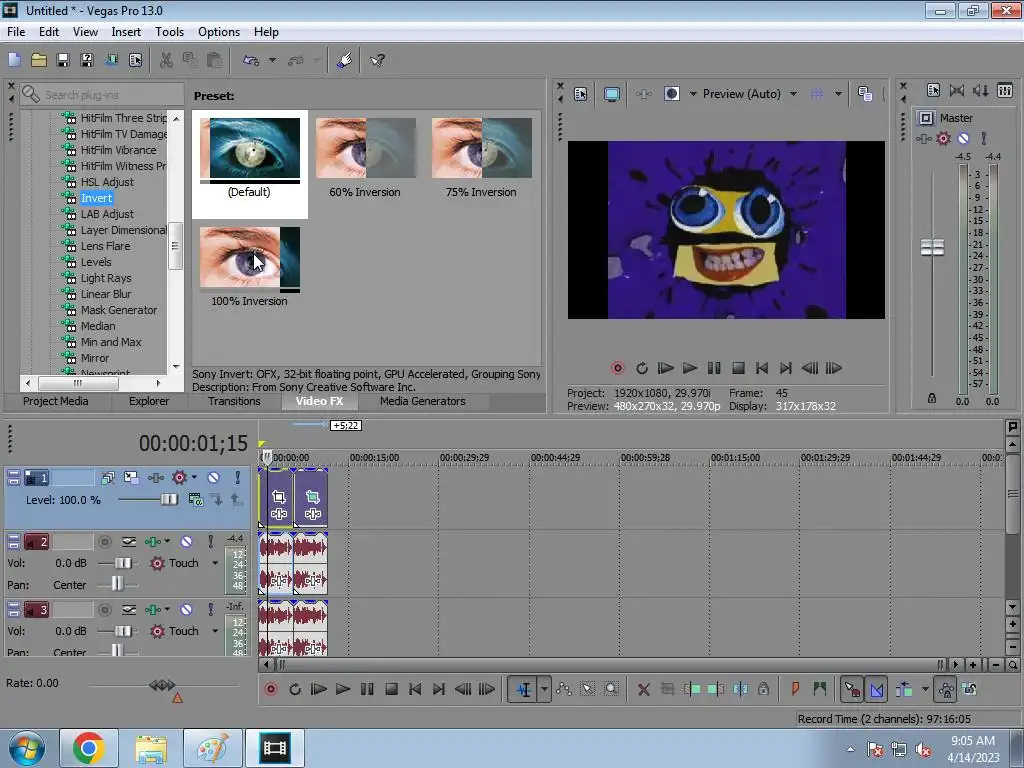Switch to the Media Generators tab
The height and width of the screenshot is (768, 1024).
423,402
